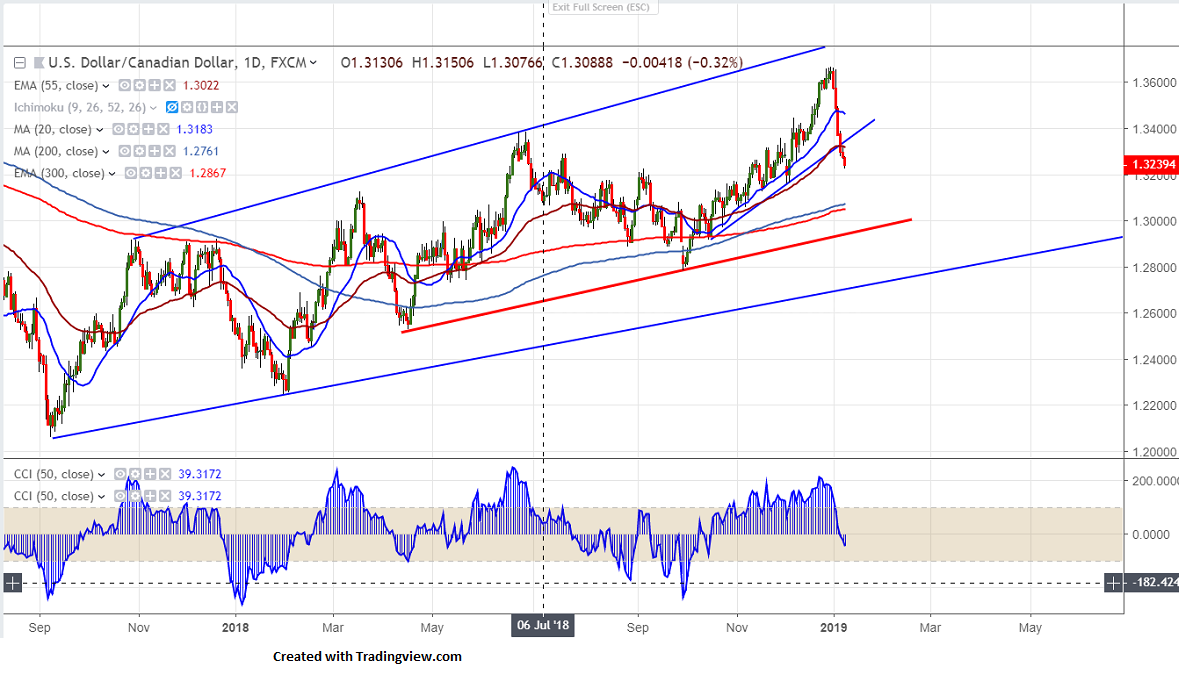
Task: Remove MA (200, close) with the X icon
Action: 170,151
